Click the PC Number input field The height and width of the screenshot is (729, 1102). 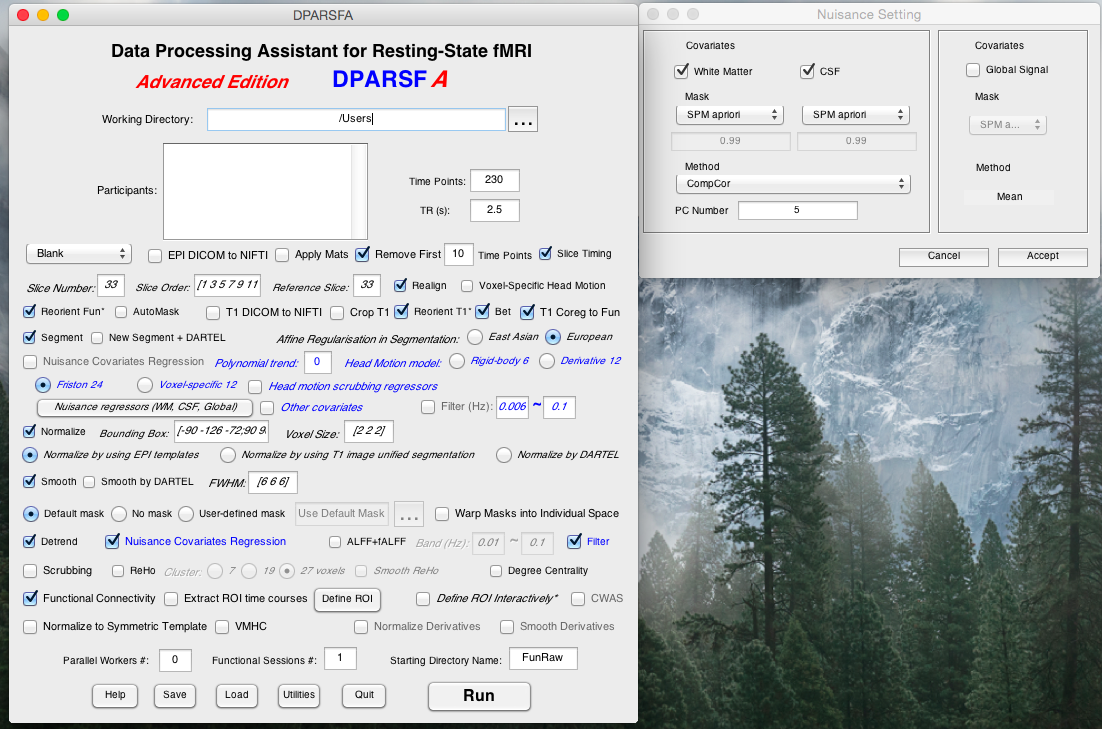pos(797,211)
